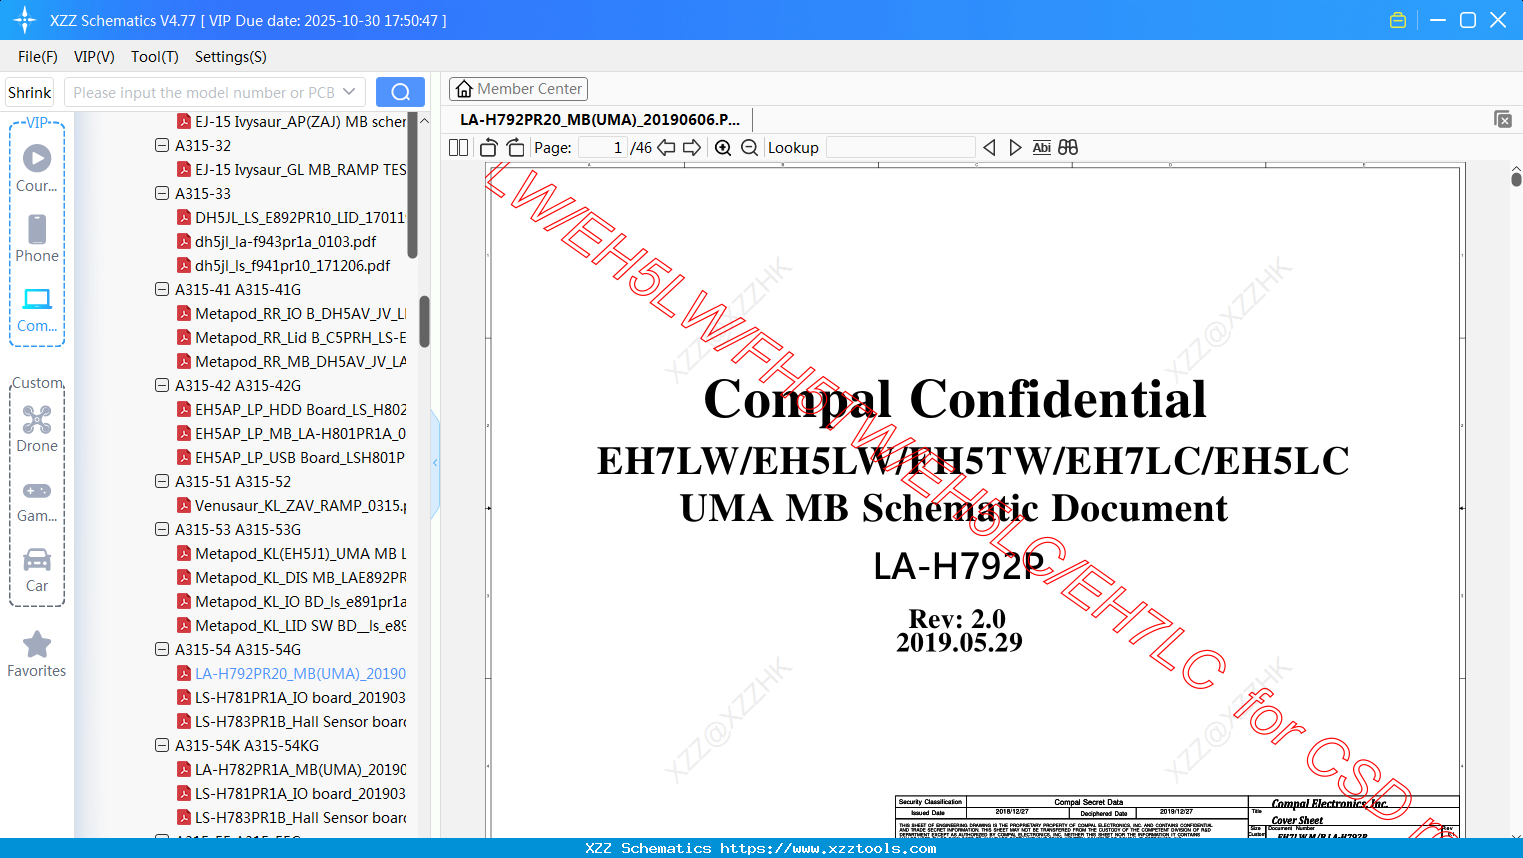This screenshot has height=858, width=1523.
Task: Collapse the A315-32 tree node
Action: coord(162,145)
